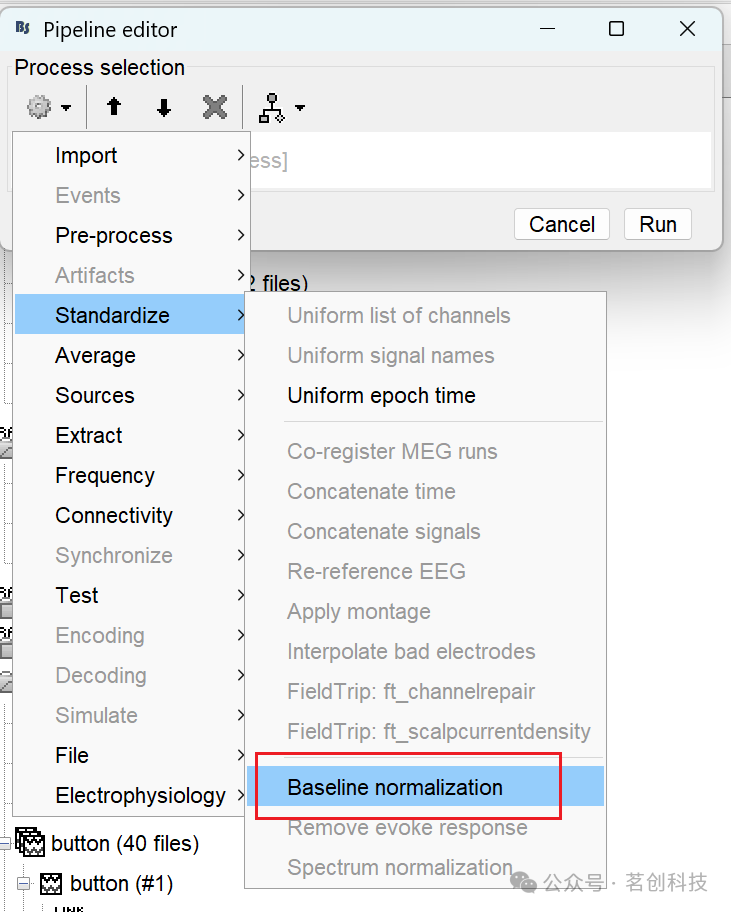This screenshot has width=731, height=912.
Task: Open the Average submenu
Action: click(x=131, y=355)
